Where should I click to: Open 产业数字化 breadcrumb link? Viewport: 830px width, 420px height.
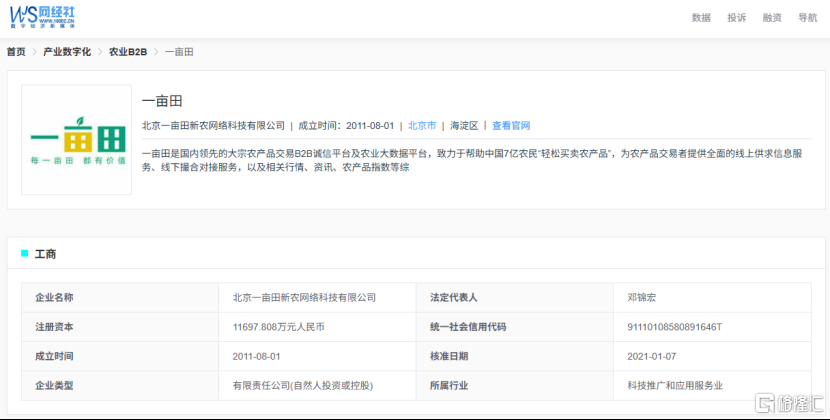67,52
